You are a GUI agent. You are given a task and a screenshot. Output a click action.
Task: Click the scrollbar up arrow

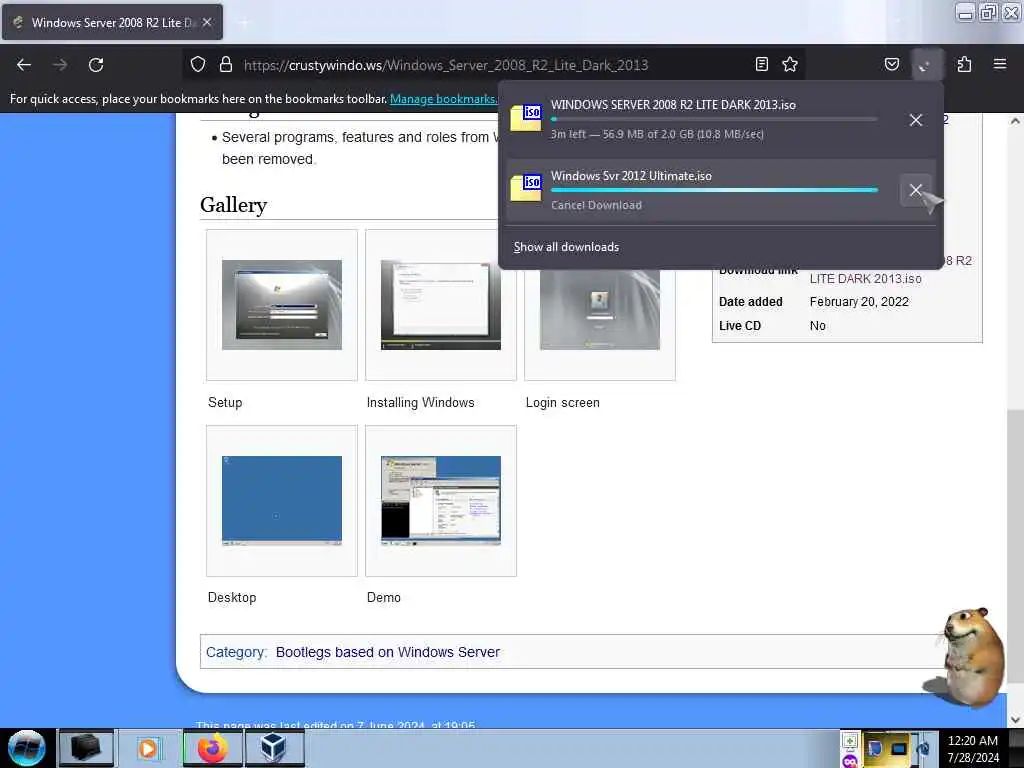click(x=1015, y=121)
